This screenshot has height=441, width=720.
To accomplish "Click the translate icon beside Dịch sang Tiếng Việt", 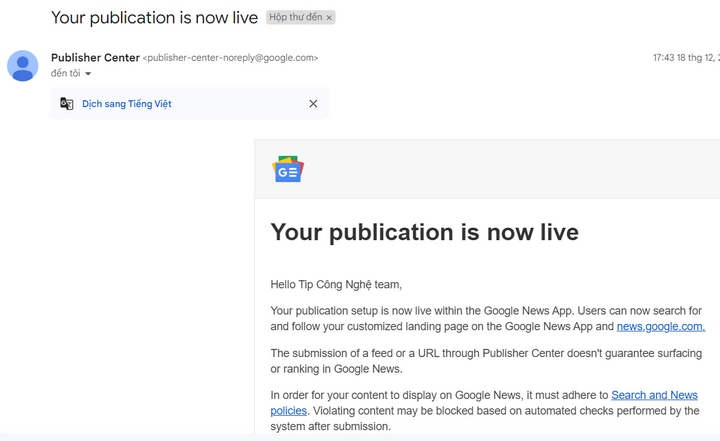I will (67, 104).
